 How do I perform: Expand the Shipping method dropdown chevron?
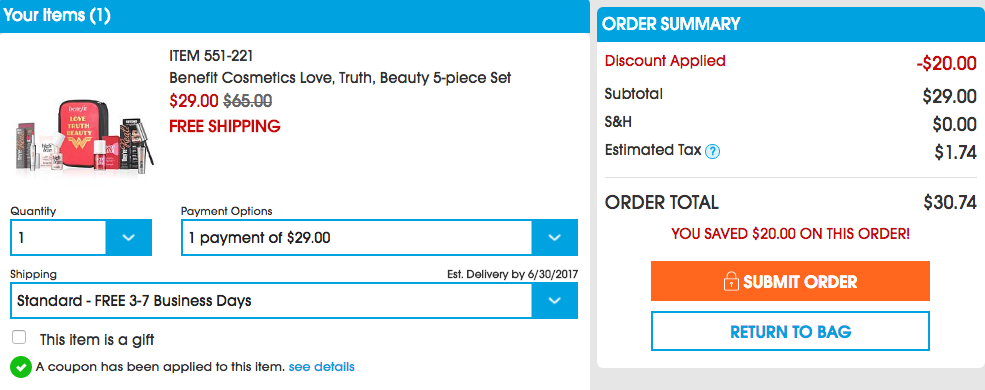[555, 300]
